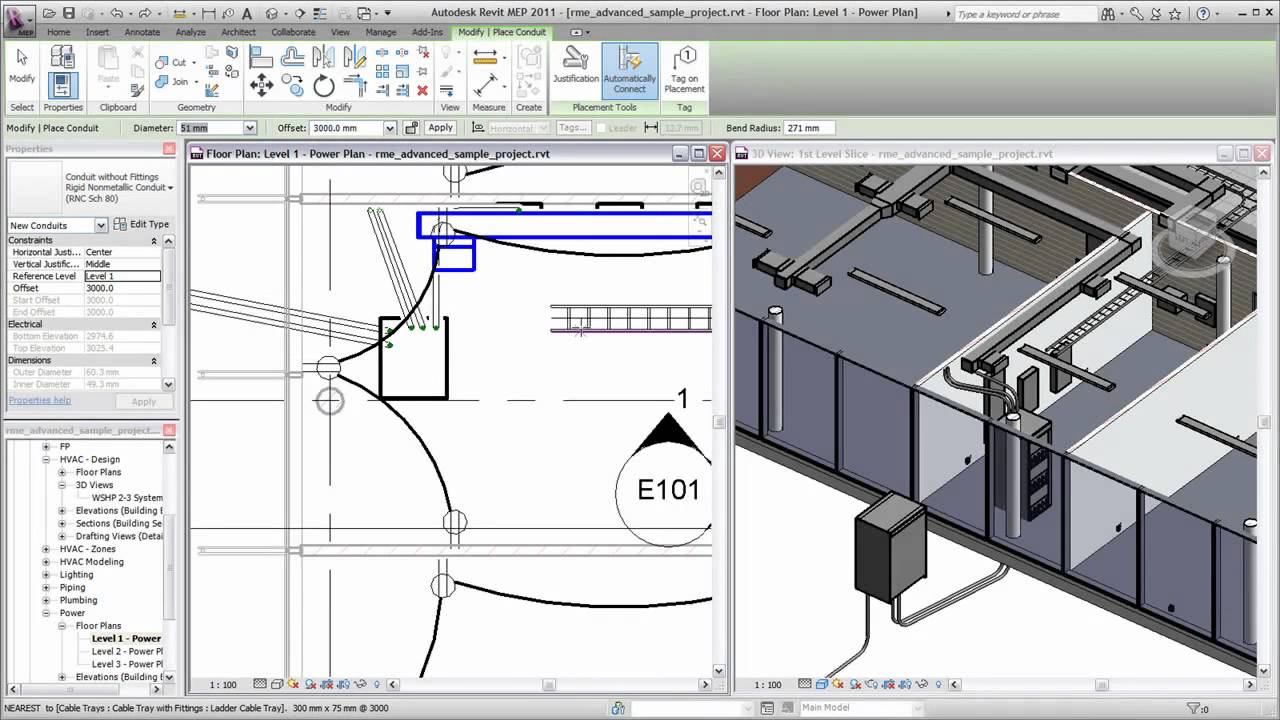Image resolution: width=1280 pixels, height=720 pixels.
Task: Toggle Automatically Connect
Action: click(630, 70)
